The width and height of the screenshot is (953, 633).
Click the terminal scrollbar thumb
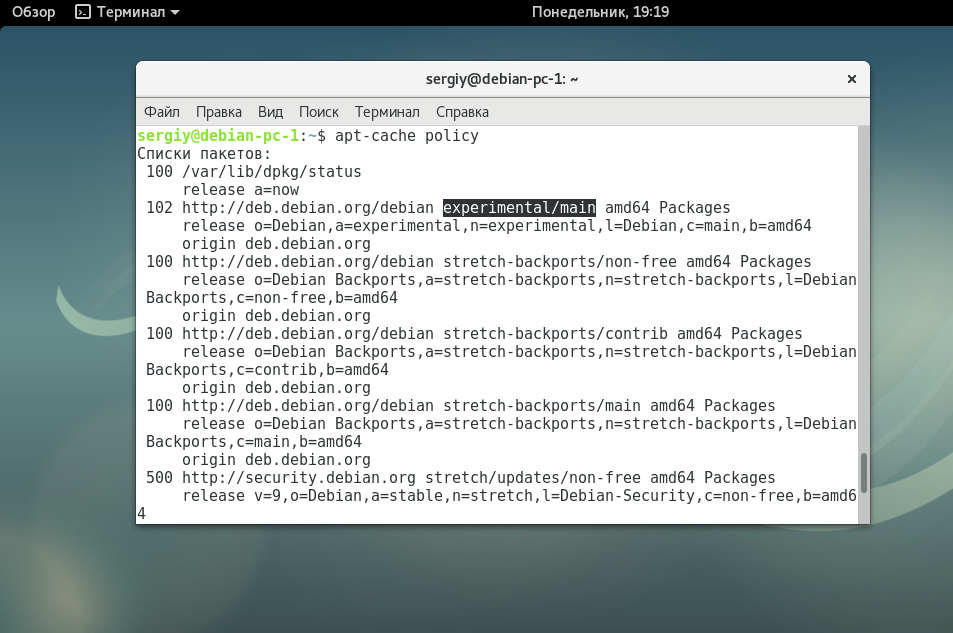[863, 472]
